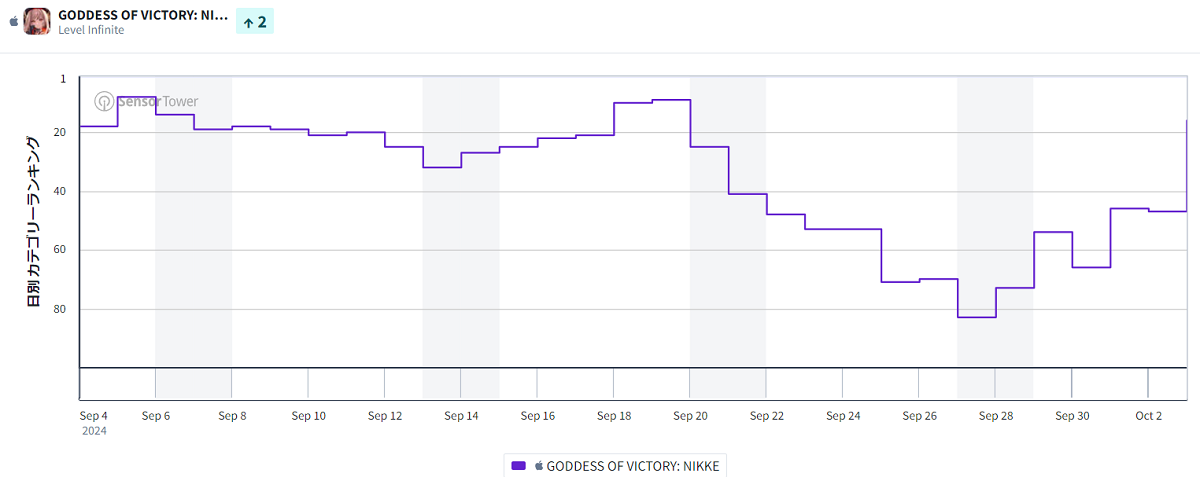Click the Apple platform icon beside the app thumbnail
Screen dimensions: 1200x477
click(13, 20)
